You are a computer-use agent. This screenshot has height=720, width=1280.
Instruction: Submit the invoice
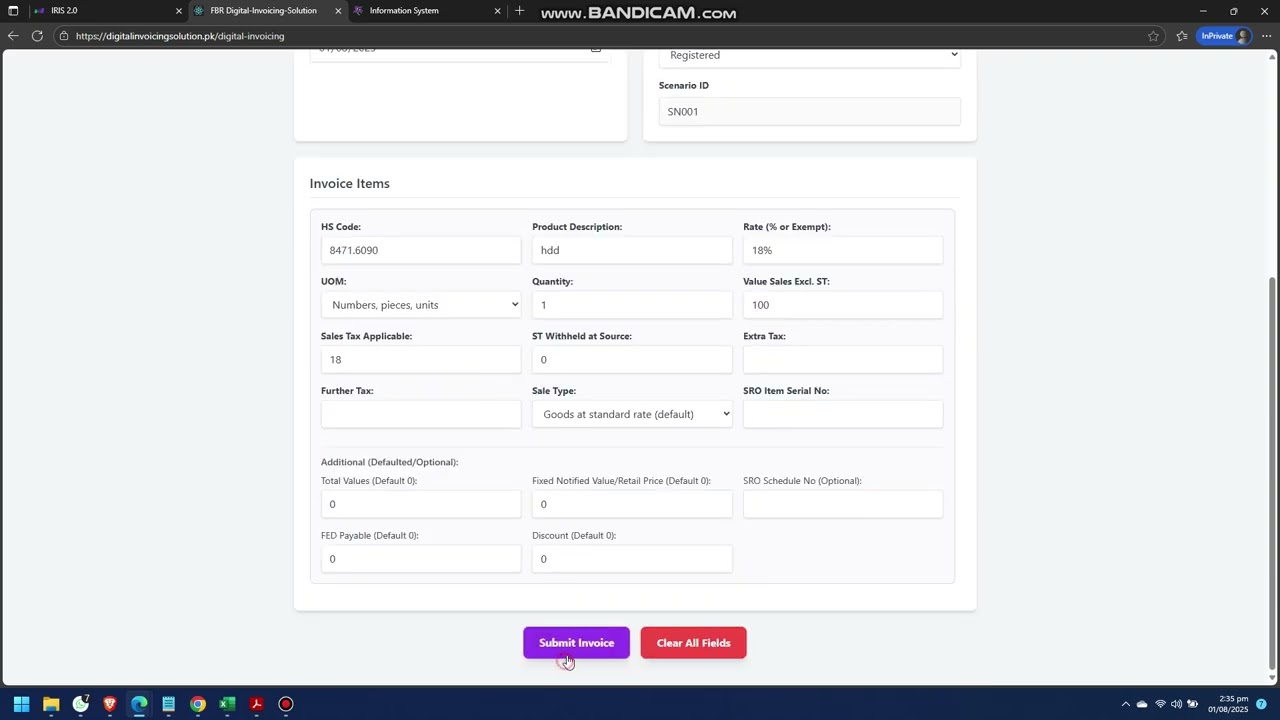(x=576, y=643)
